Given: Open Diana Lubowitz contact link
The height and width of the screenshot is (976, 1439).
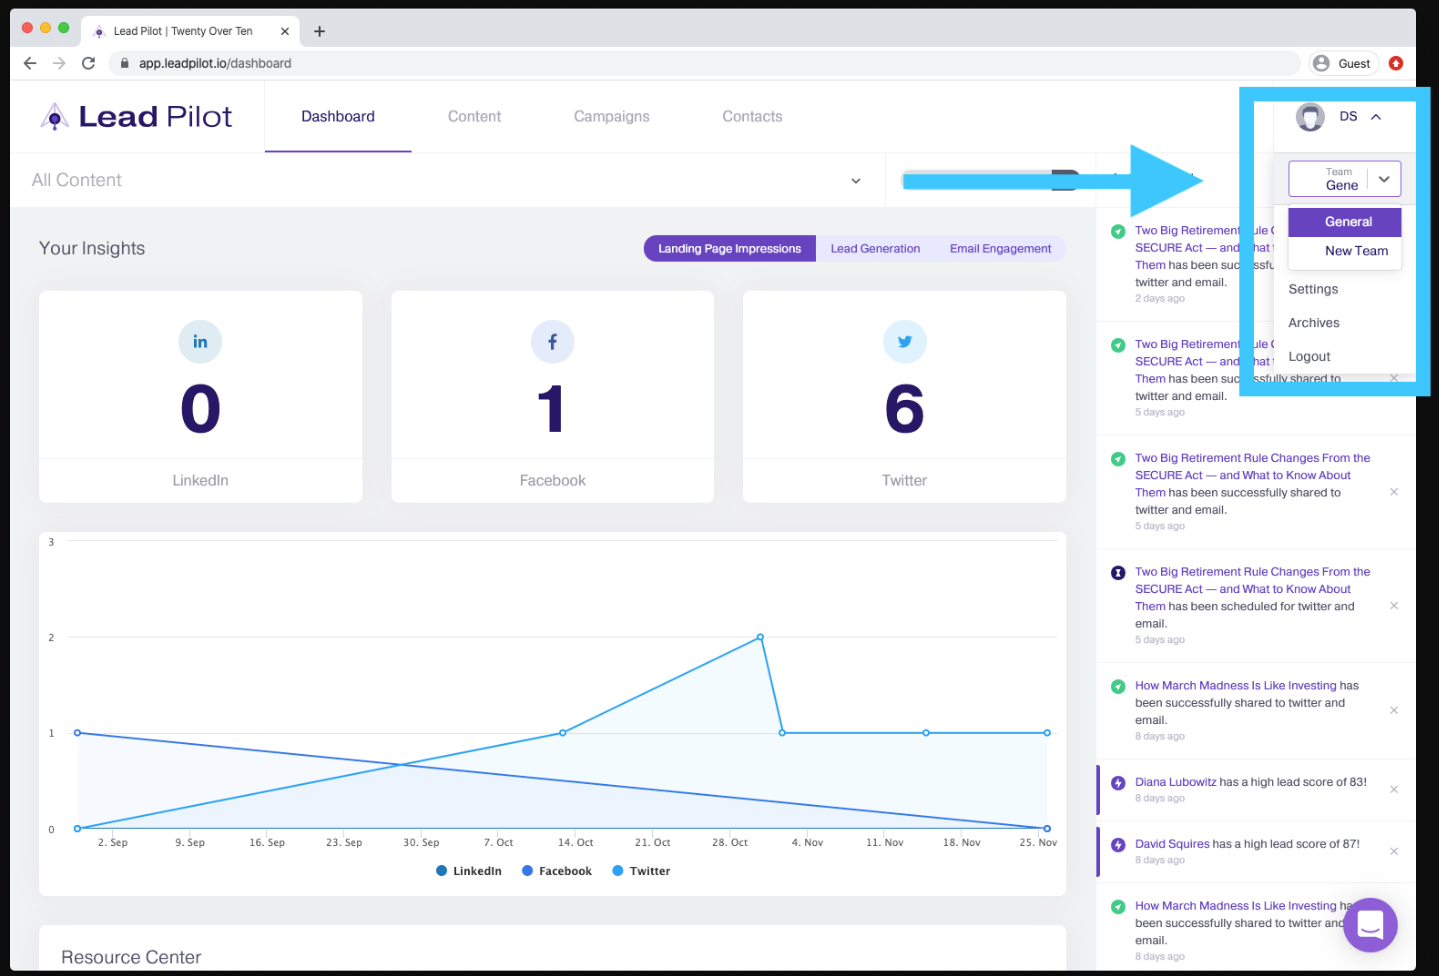Looking at the screenshot, I should click(1175, 783).
